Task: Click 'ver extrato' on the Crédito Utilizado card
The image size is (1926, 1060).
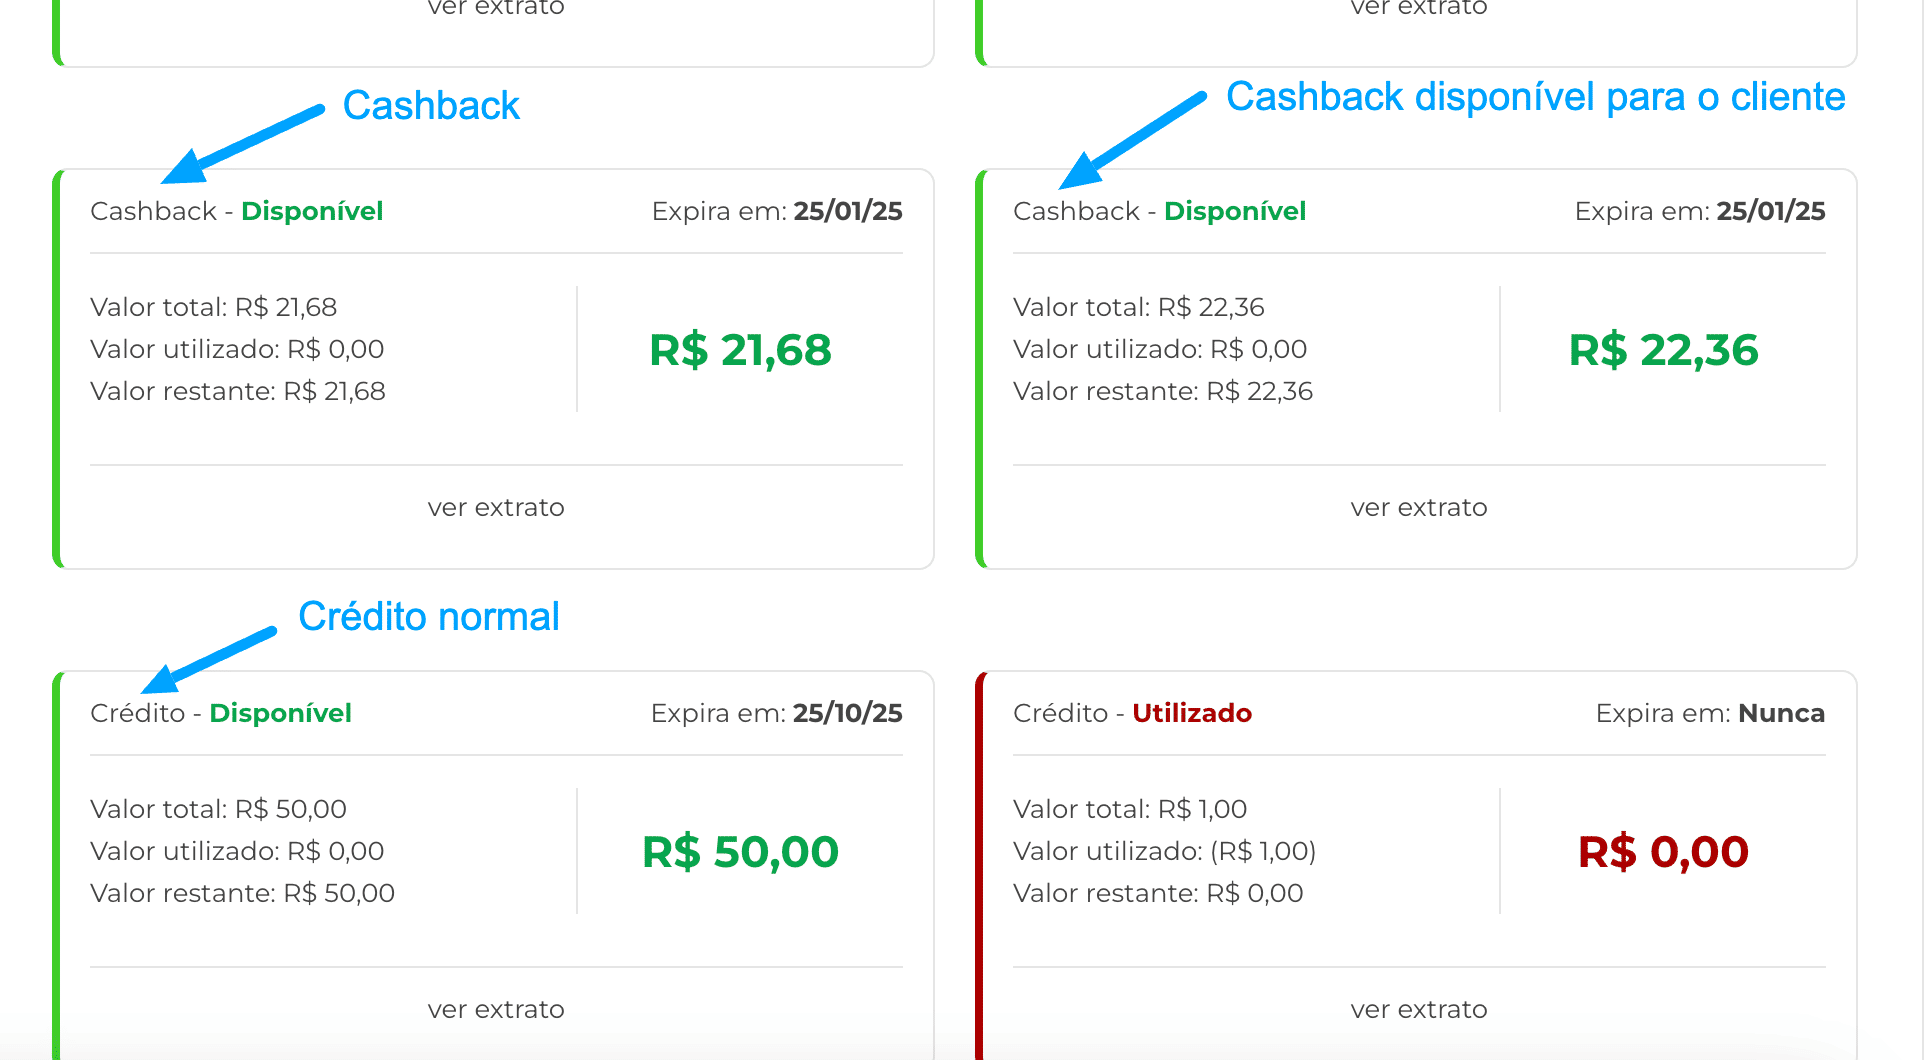Action: 1418,1009
